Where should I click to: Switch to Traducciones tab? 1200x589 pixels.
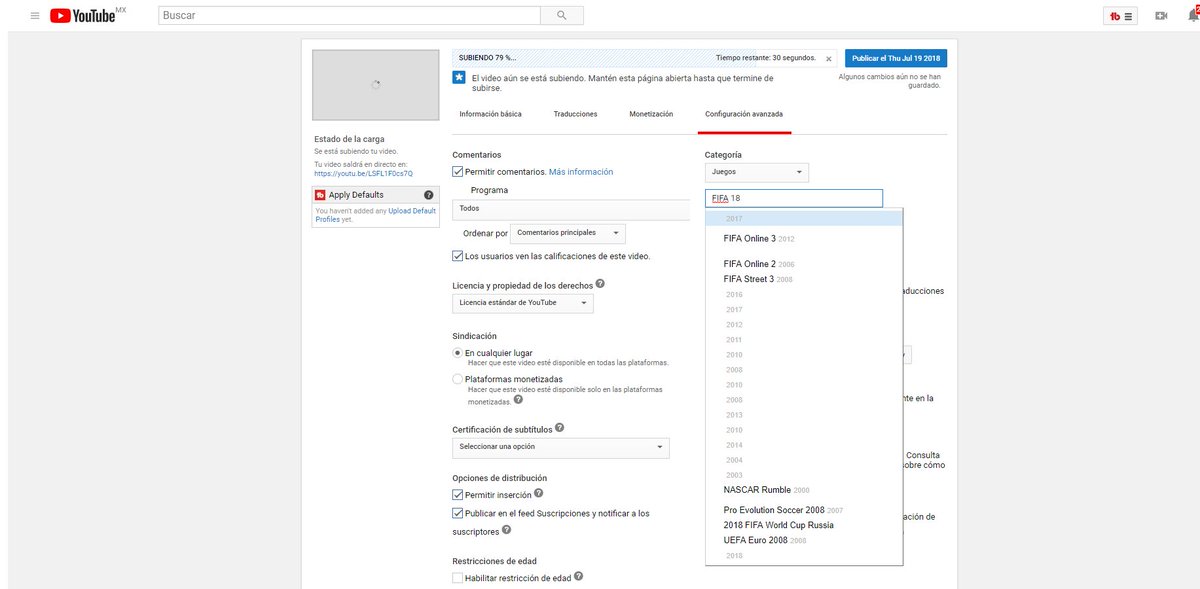pyautogui.click(x=575, y=114)
